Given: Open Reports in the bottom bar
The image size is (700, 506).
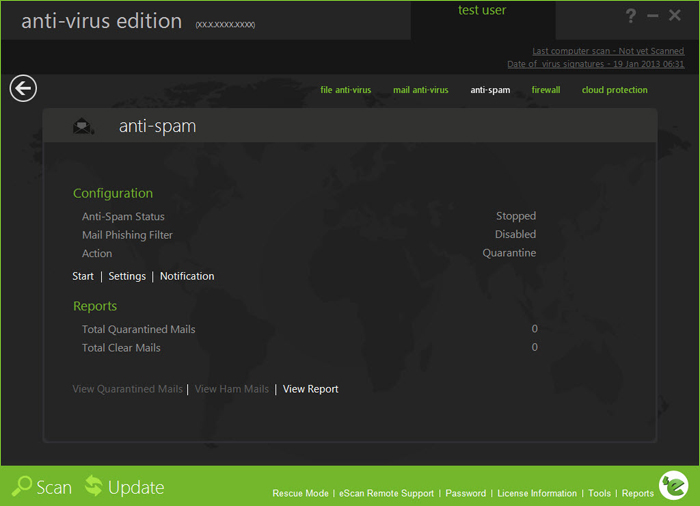Looking at the screenshot, I should pos(638,493).
